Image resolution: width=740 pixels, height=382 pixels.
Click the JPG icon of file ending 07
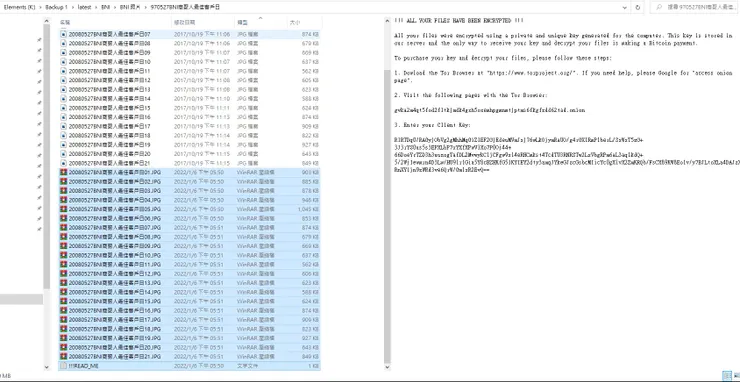(x=64, y=34)
